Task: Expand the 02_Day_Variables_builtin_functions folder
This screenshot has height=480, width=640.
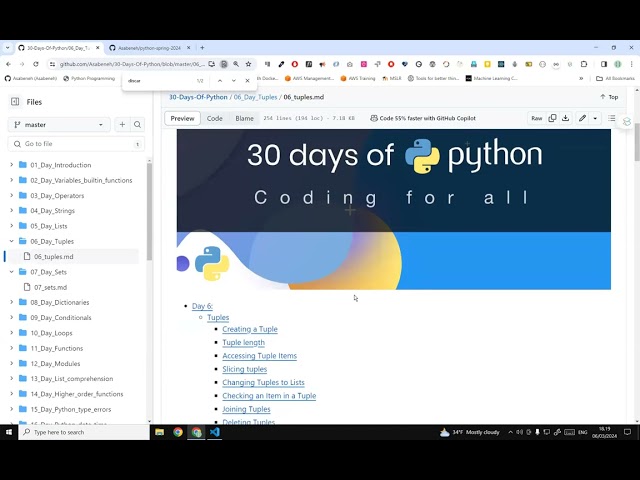Action: click(11, 180)
